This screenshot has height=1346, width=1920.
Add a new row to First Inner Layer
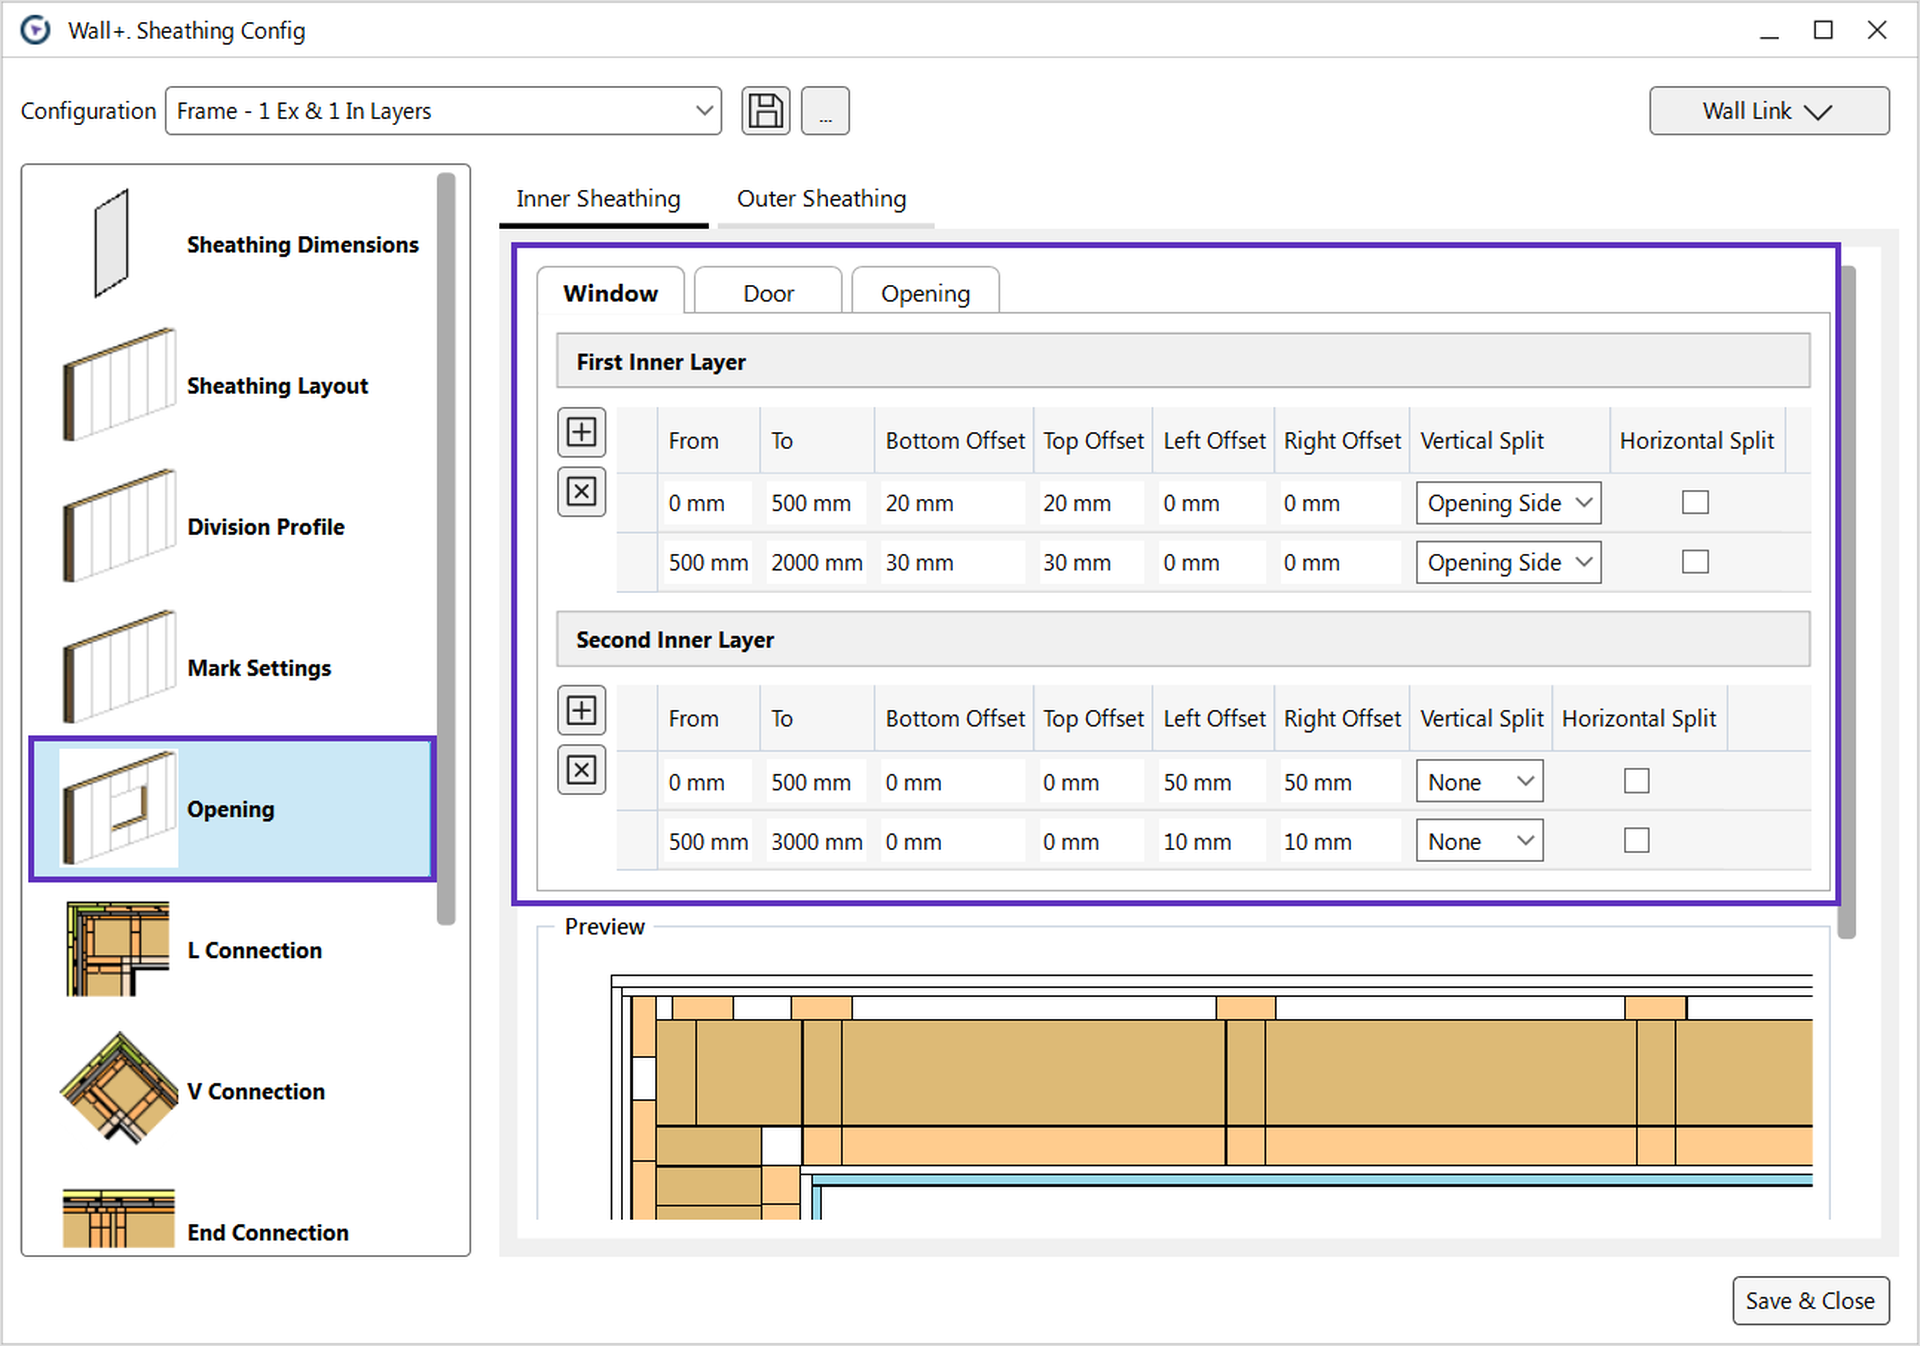click(x=581, y=432)
